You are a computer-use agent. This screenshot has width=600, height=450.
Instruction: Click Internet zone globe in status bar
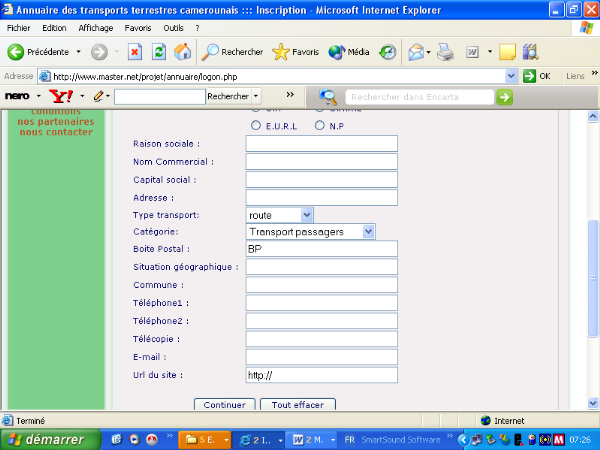point(486,421)
